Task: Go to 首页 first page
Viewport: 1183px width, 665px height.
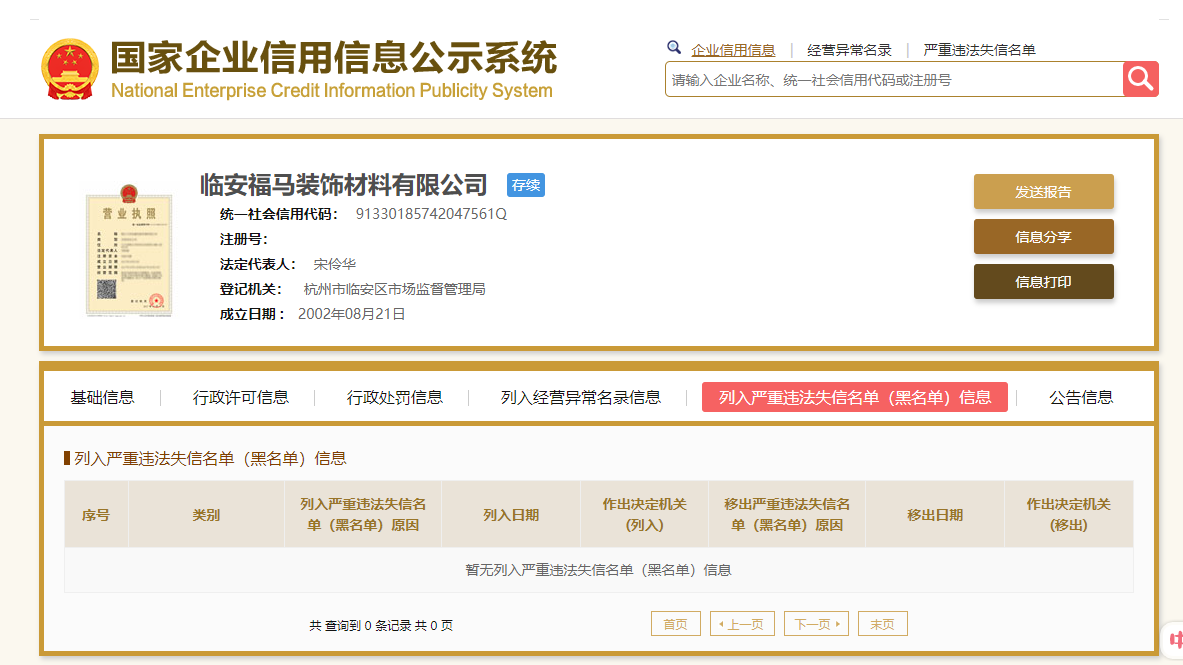Action: [x=675, y=624]
